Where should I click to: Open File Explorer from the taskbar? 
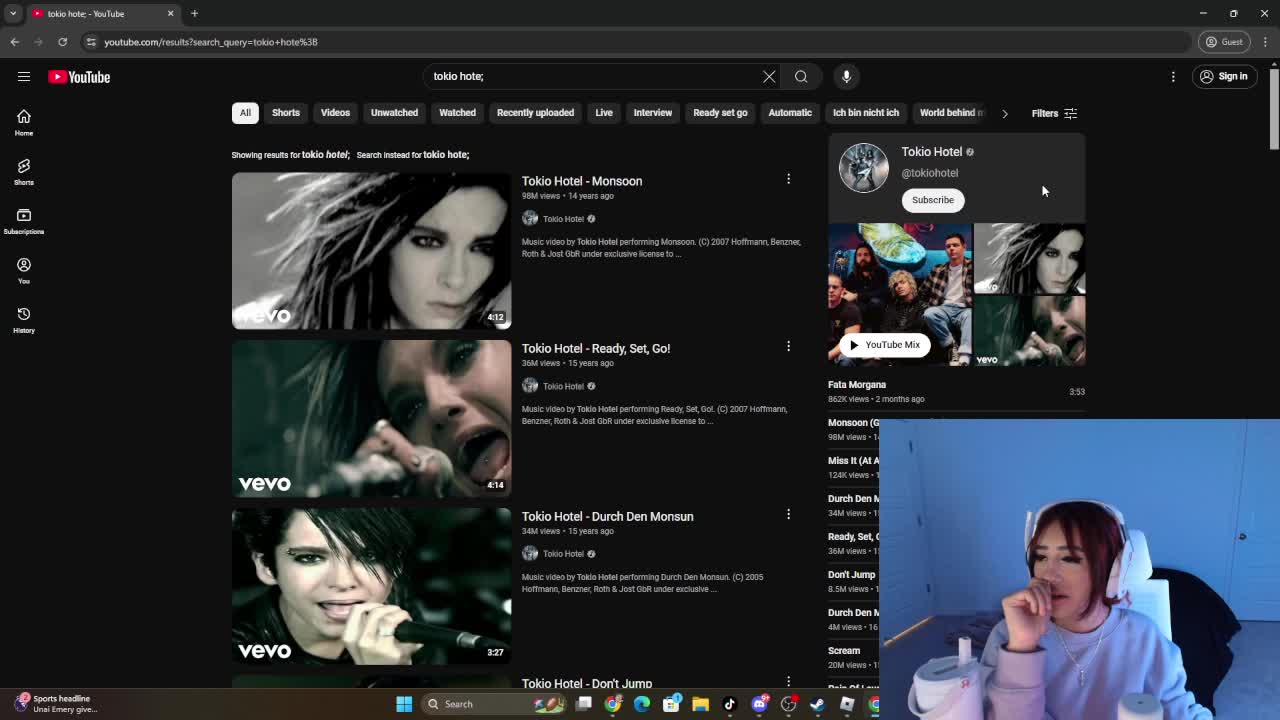[700, 704]
